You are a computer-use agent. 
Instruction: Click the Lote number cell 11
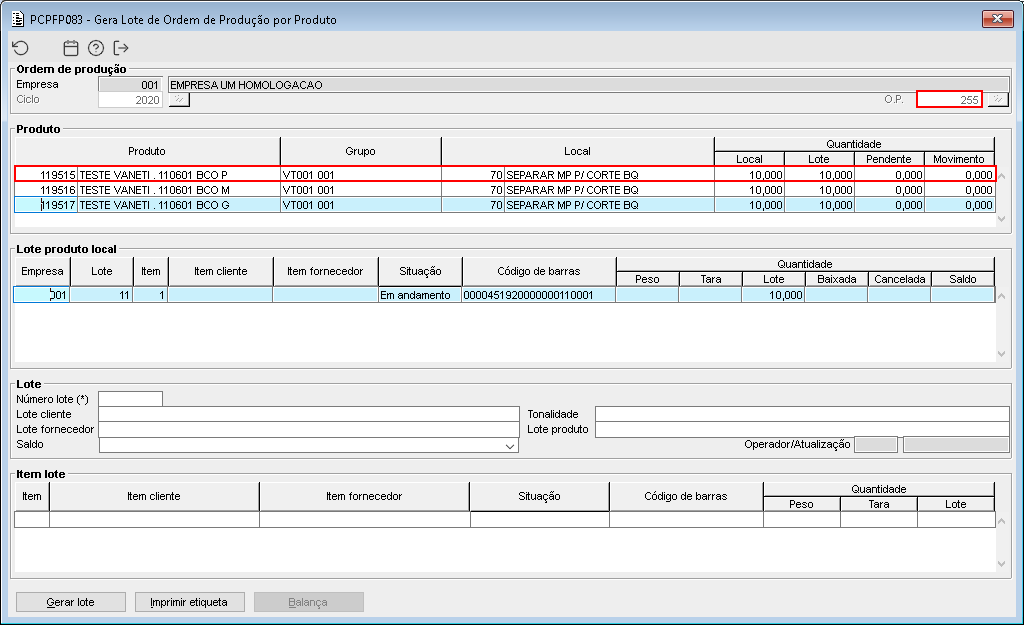[x=101, y=295]
